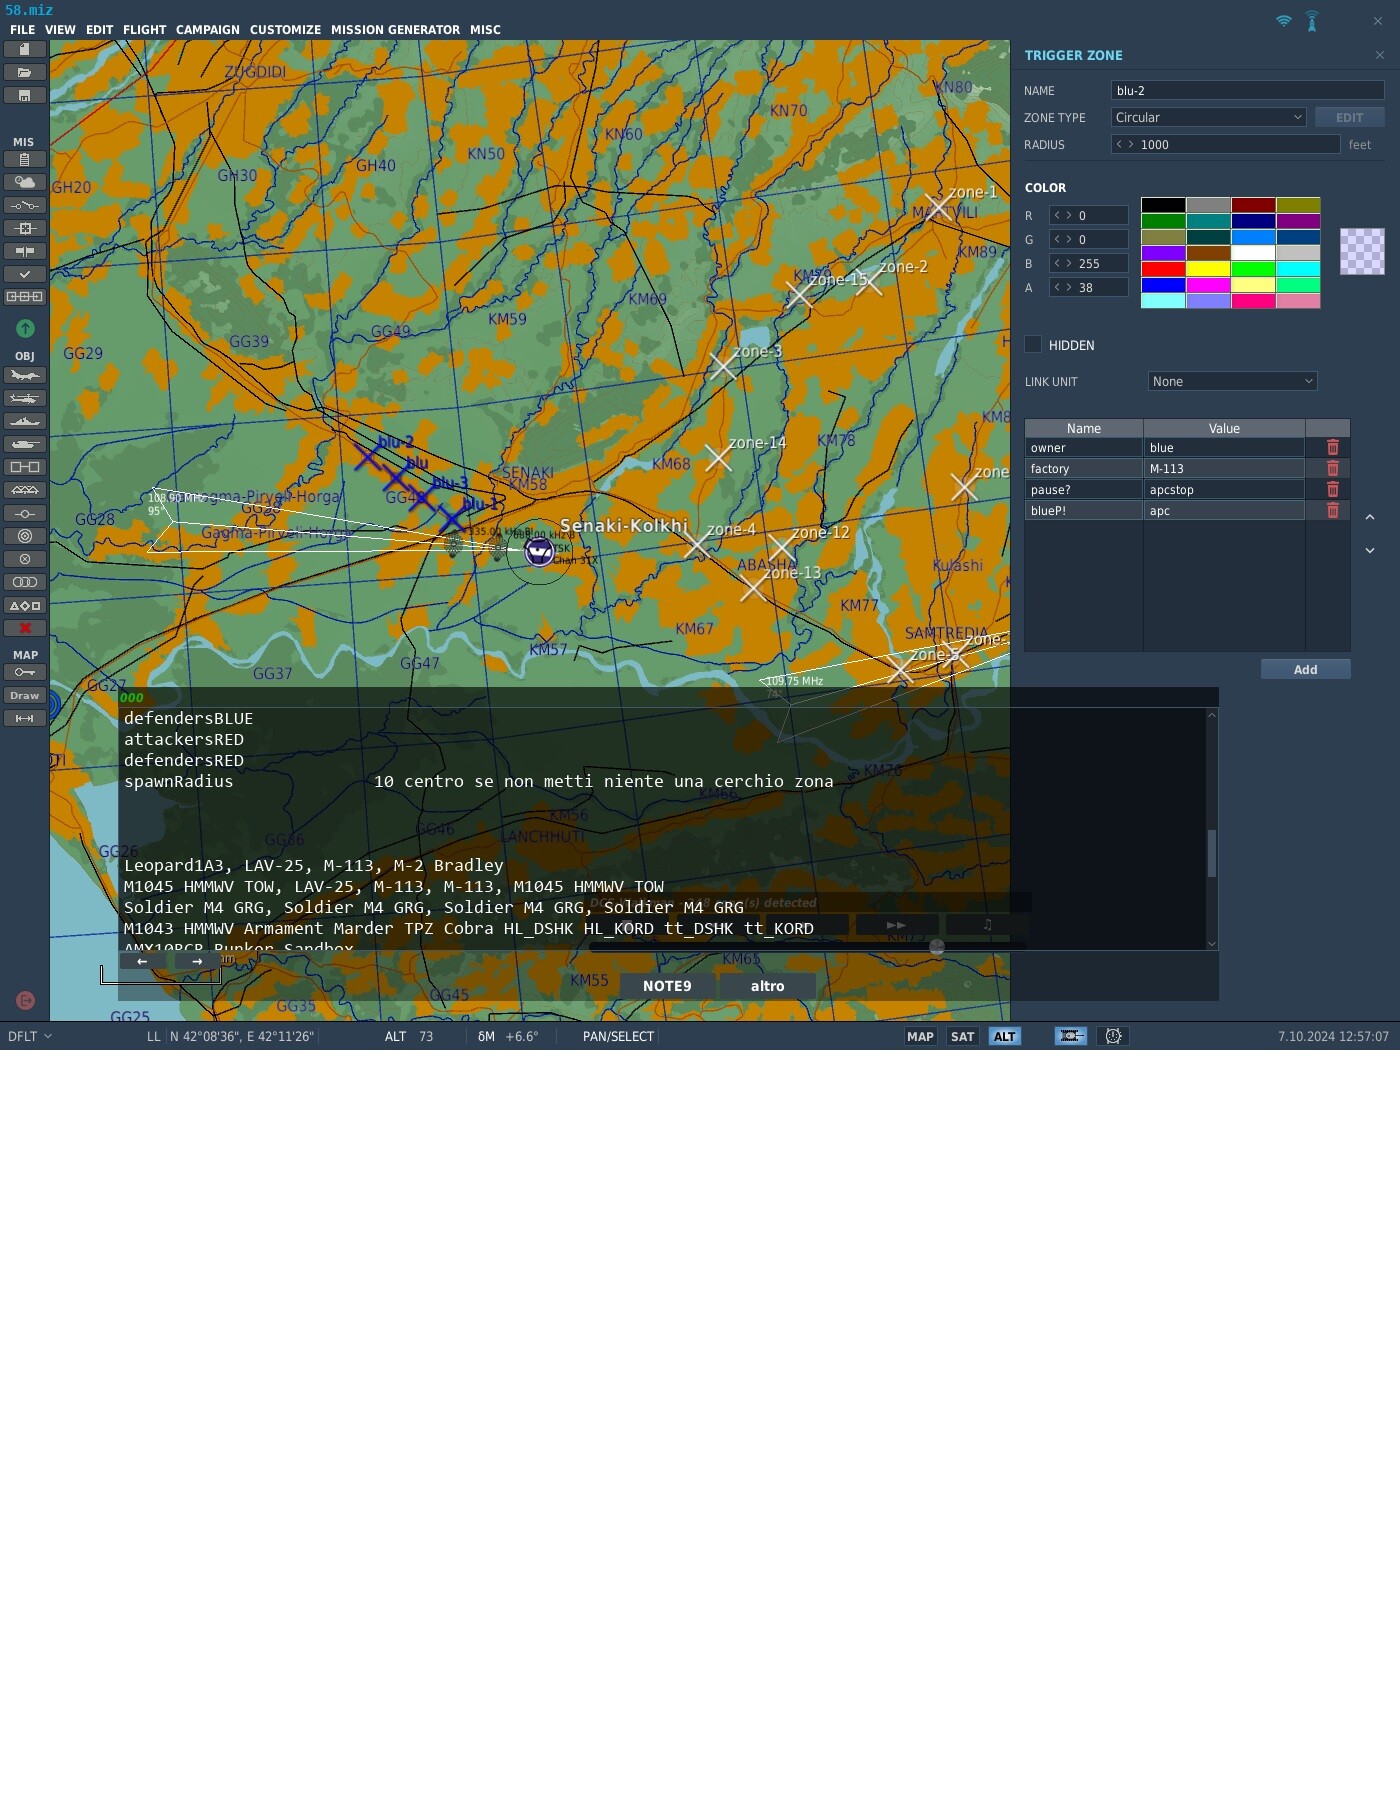Screen dimensions: 1400x1820
Task: Decrease the RADIUS value stepper
Action: [x=1119, y=144]
